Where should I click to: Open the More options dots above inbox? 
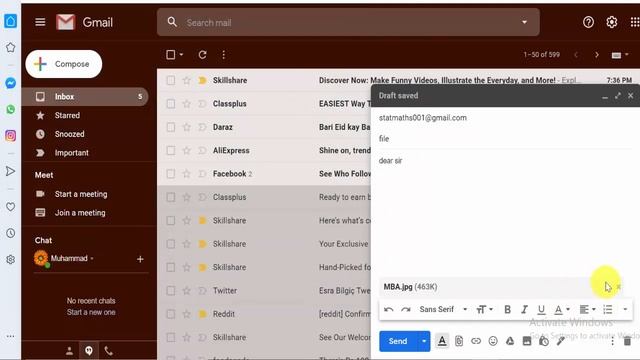point(224,55)
